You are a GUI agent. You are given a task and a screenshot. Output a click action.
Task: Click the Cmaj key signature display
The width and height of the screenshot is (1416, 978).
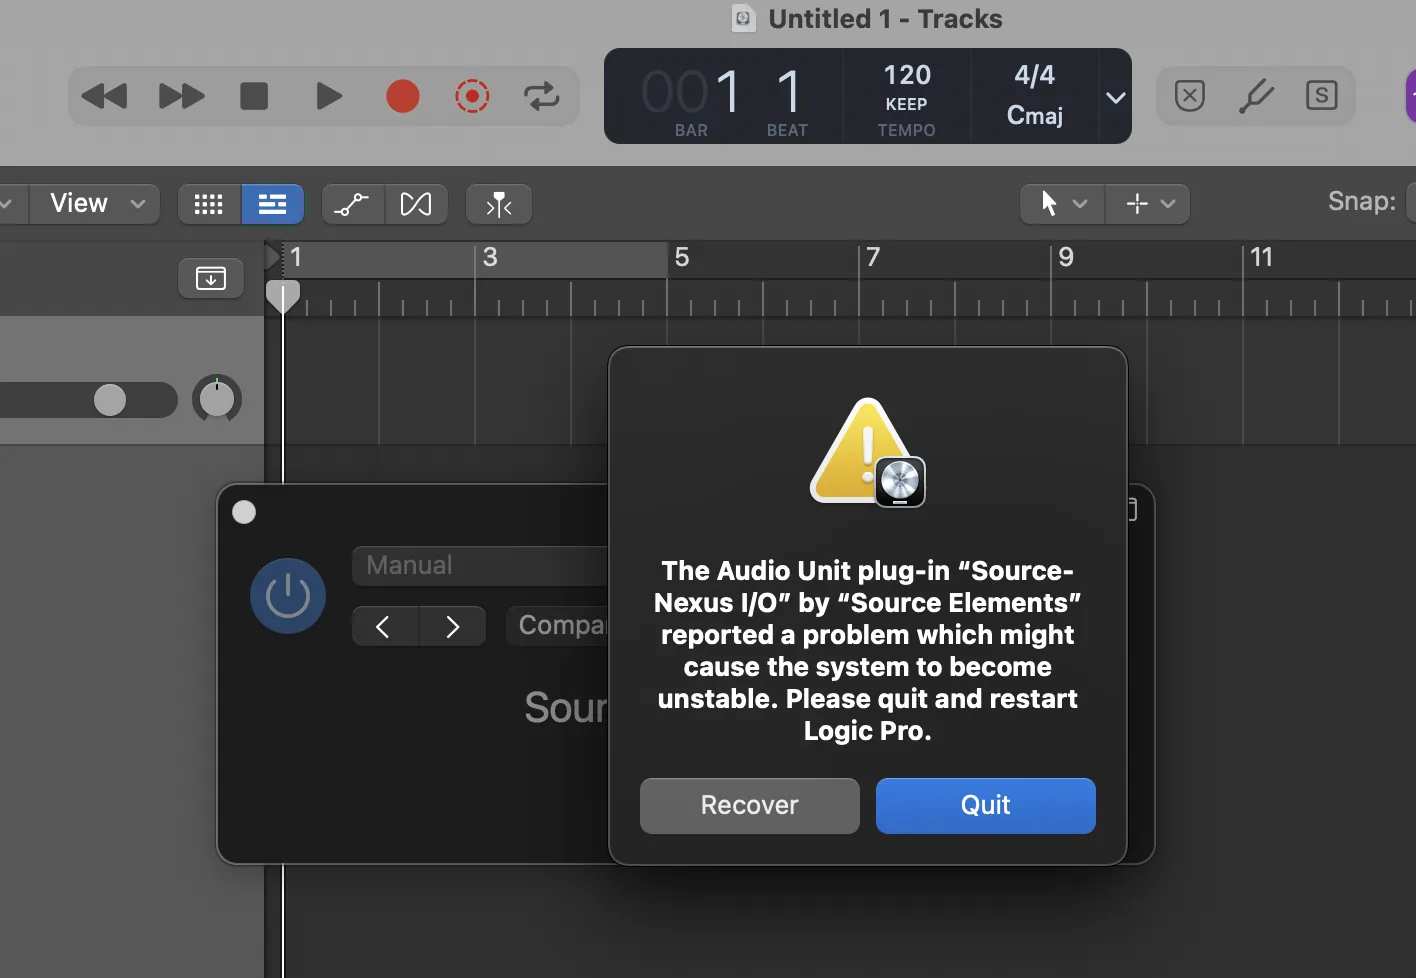click(1035, 116)
